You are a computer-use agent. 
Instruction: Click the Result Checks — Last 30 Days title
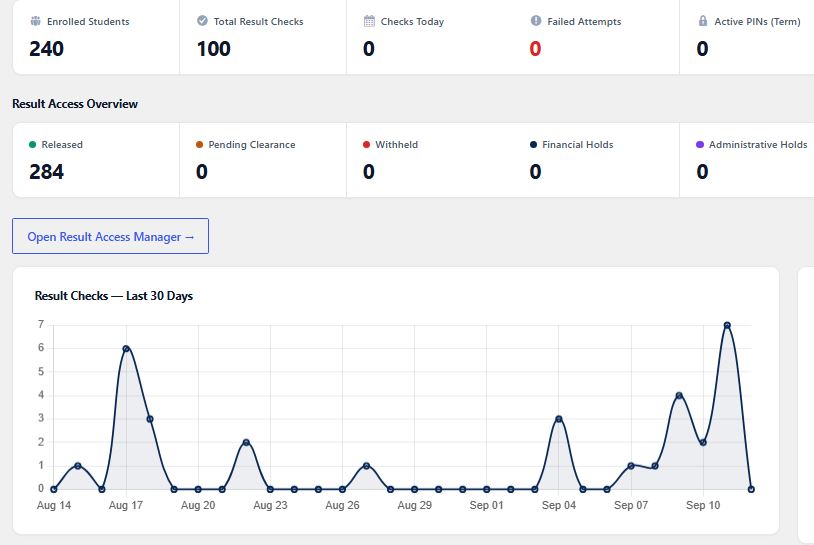[x=114, y=296]
